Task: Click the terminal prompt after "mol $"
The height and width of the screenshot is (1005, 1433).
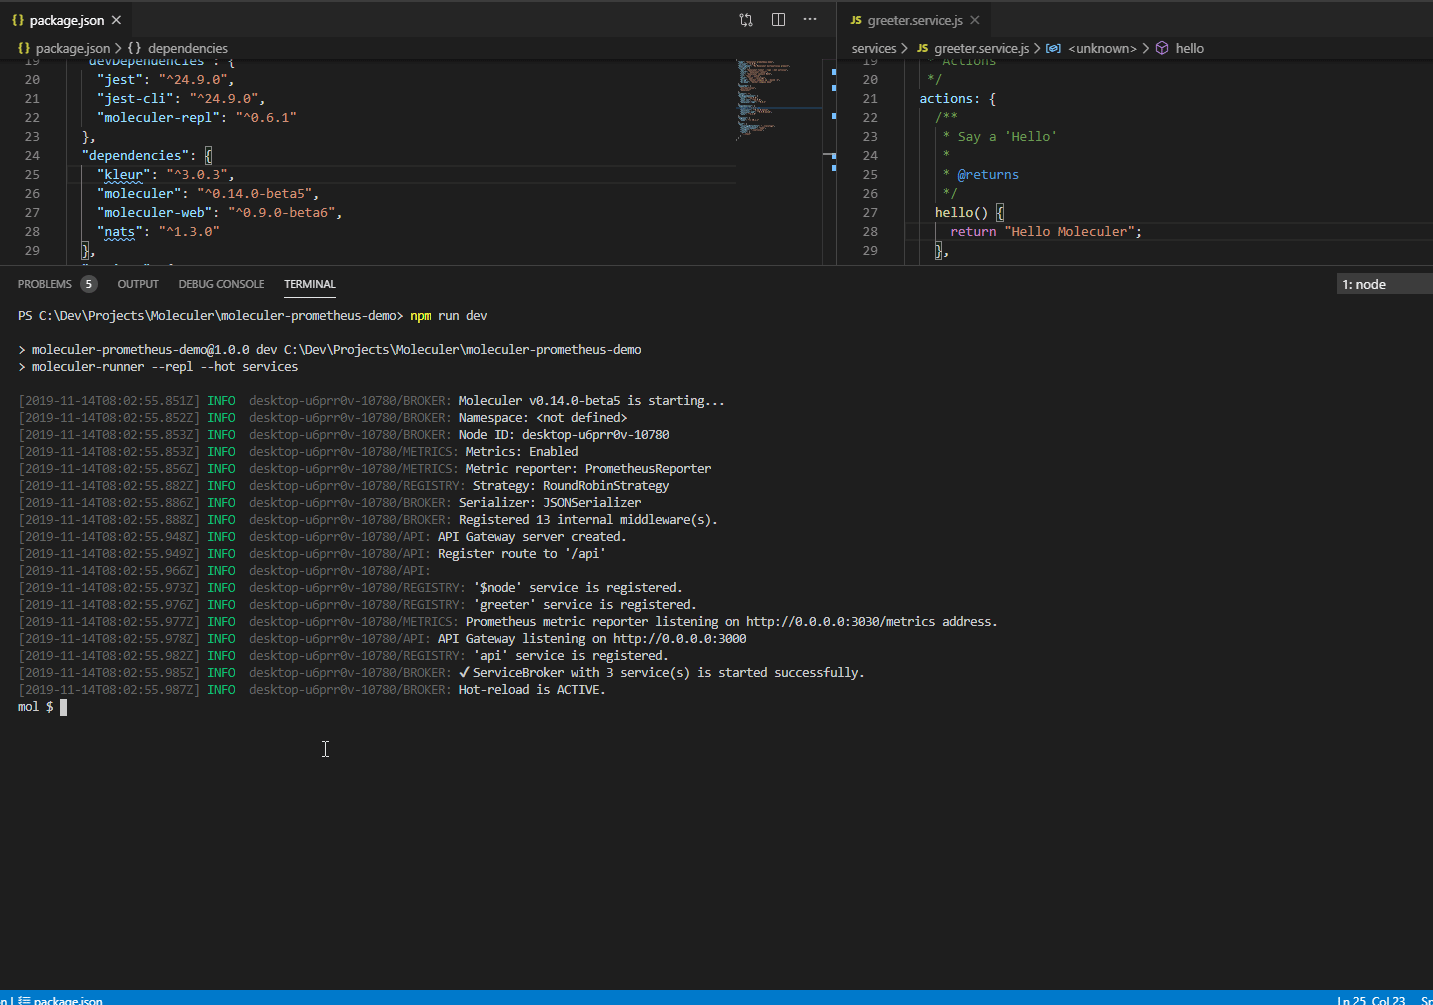Action: point(62,706)
